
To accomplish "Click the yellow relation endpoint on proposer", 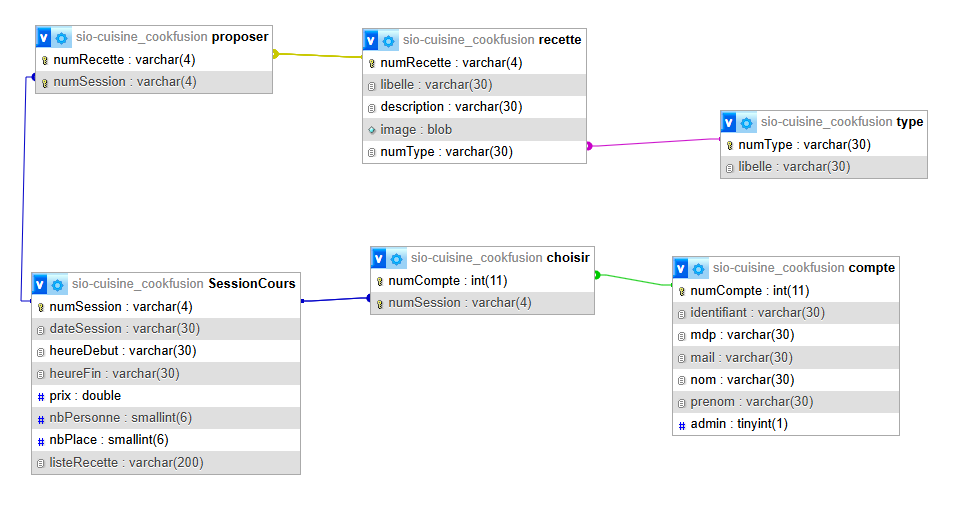I will pos(276,54).
